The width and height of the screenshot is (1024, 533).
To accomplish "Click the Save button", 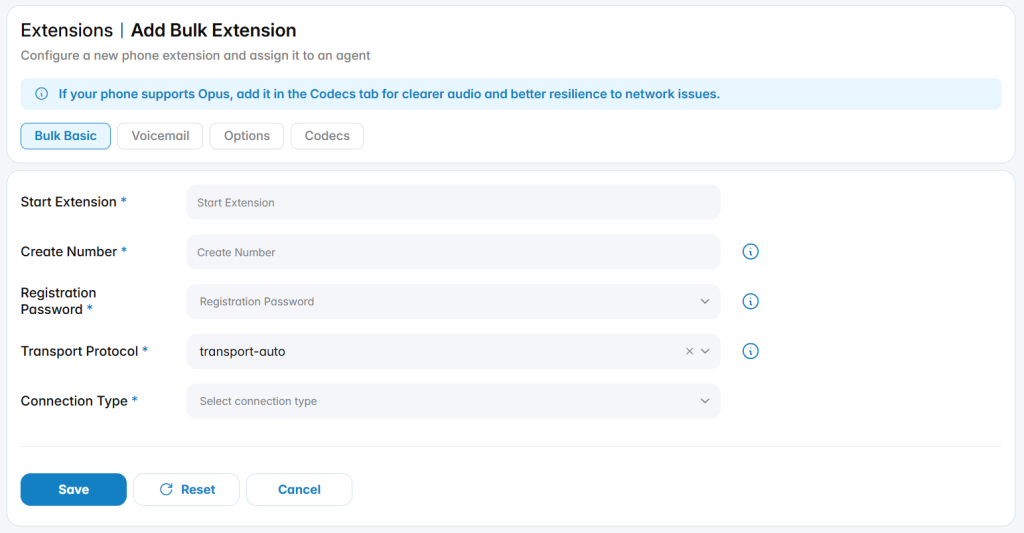I will 74,489.
